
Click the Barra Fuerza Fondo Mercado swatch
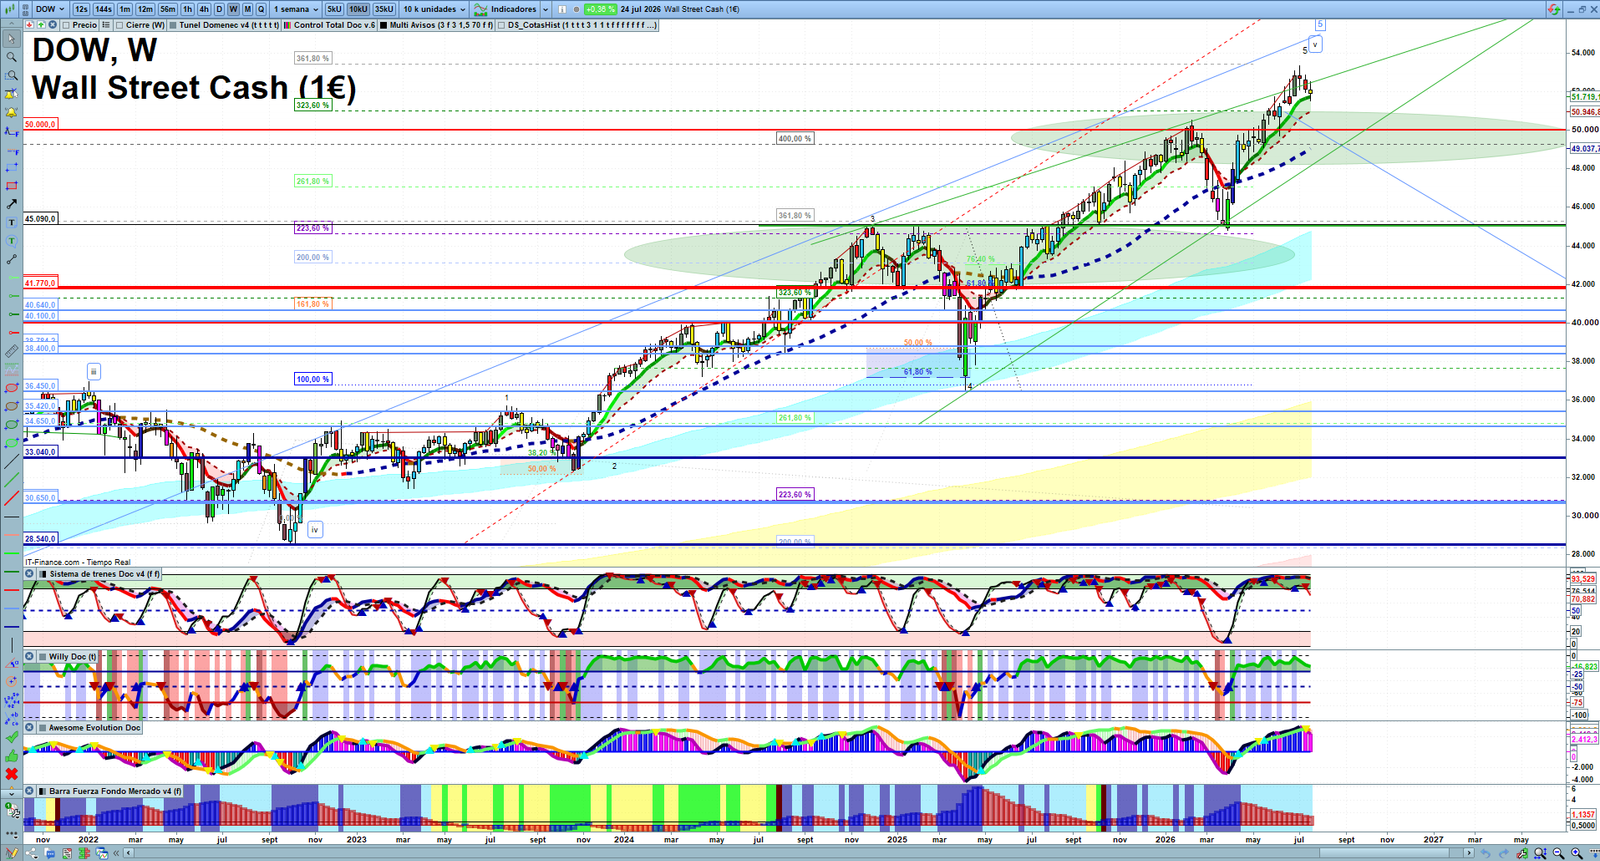pyautogui.click(x=42, y=791)
